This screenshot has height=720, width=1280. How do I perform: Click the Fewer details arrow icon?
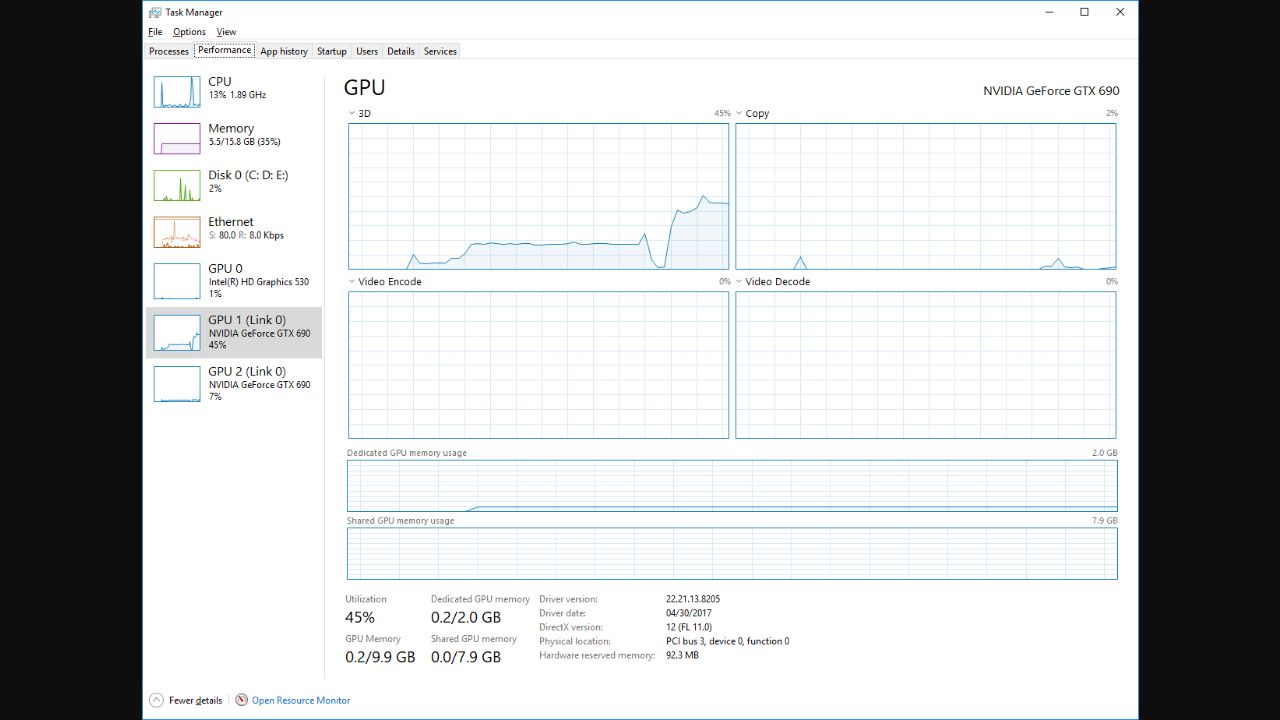(156, 700)
